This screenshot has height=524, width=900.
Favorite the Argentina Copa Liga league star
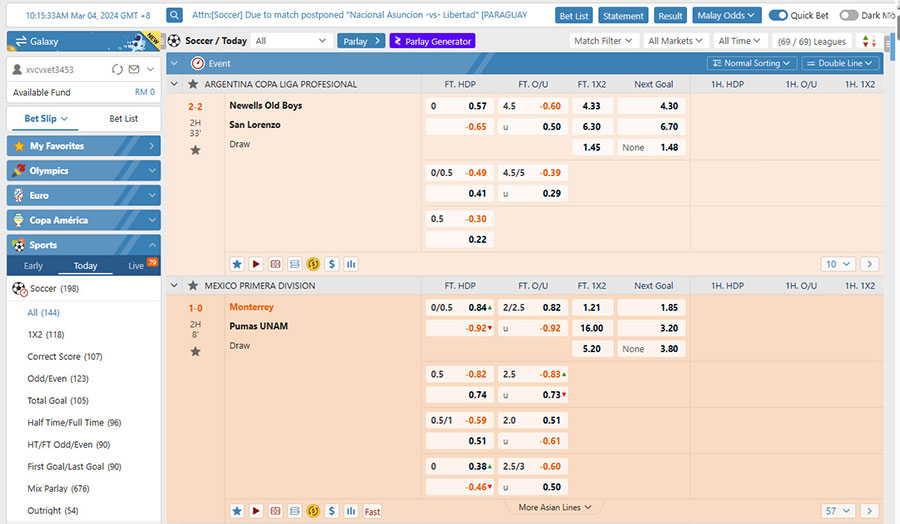click(x=193, y=85)
